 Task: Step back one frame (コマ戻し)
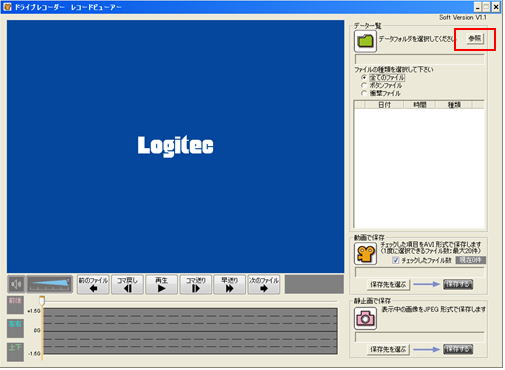point(127,284)
